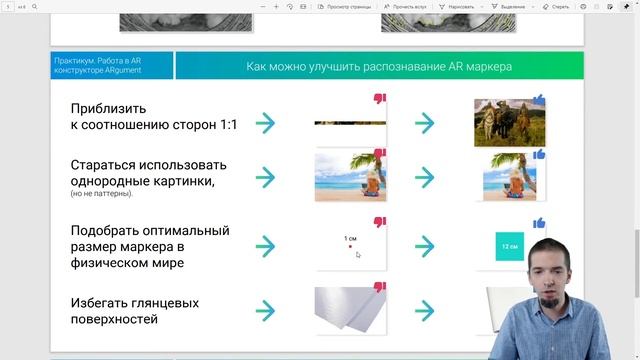
Task: Rotate the PDF page
Action: (x=290, y=7)
